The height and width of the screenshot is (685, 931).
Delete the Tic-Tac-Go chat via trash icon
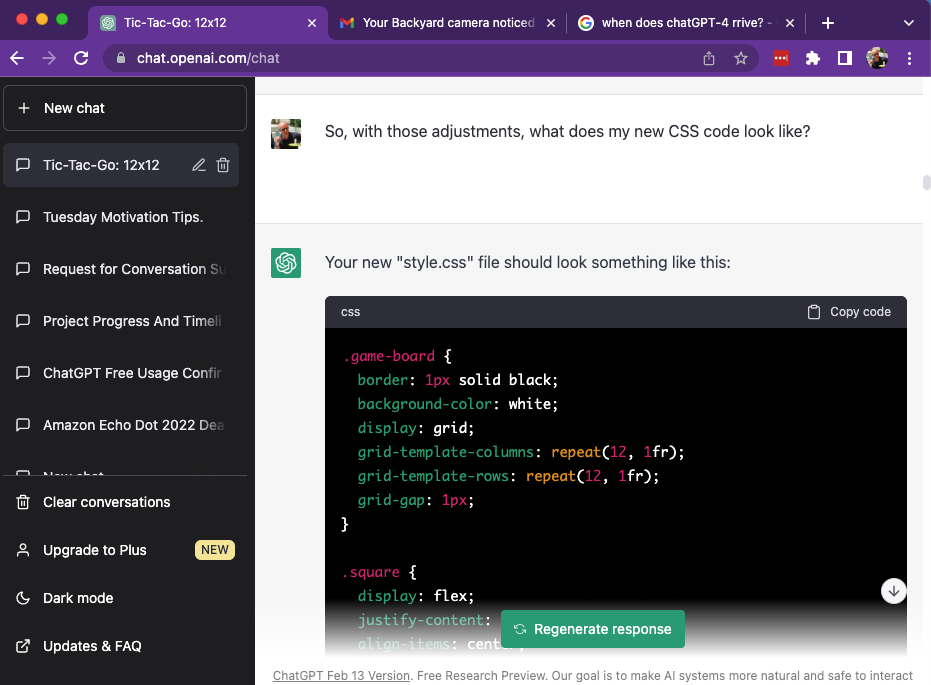[222, 165]
